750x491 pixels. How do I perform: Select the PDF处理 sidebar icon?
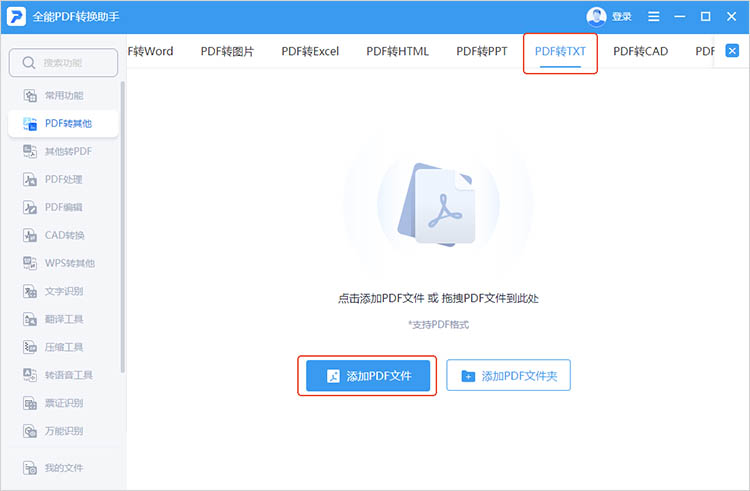[x=30, y=180]
